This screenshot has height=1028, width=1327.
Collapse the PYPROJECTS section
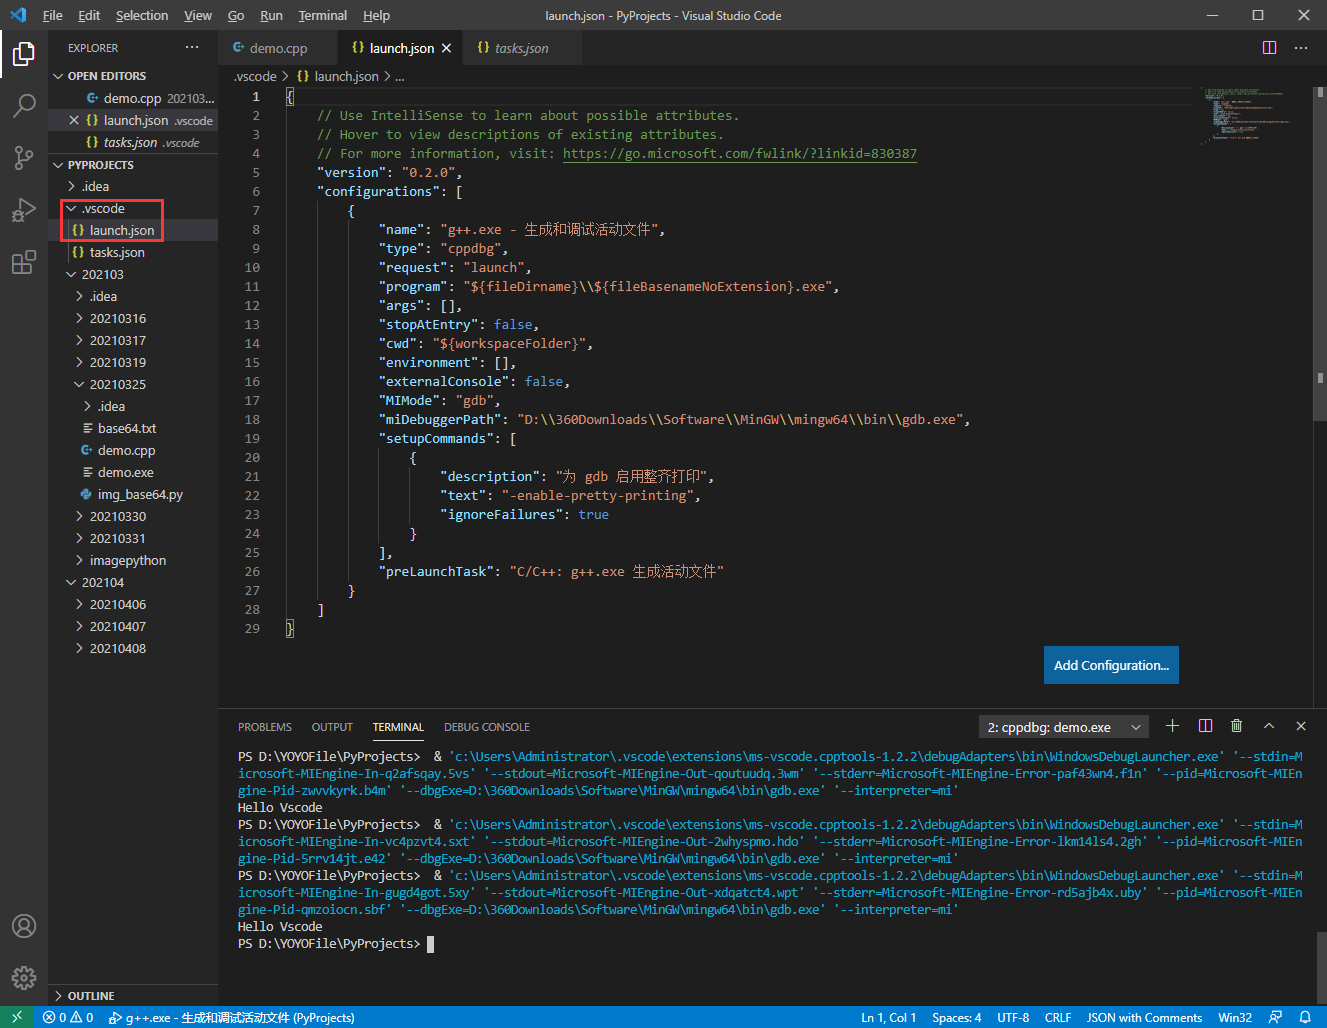click(x=100, y=165)
